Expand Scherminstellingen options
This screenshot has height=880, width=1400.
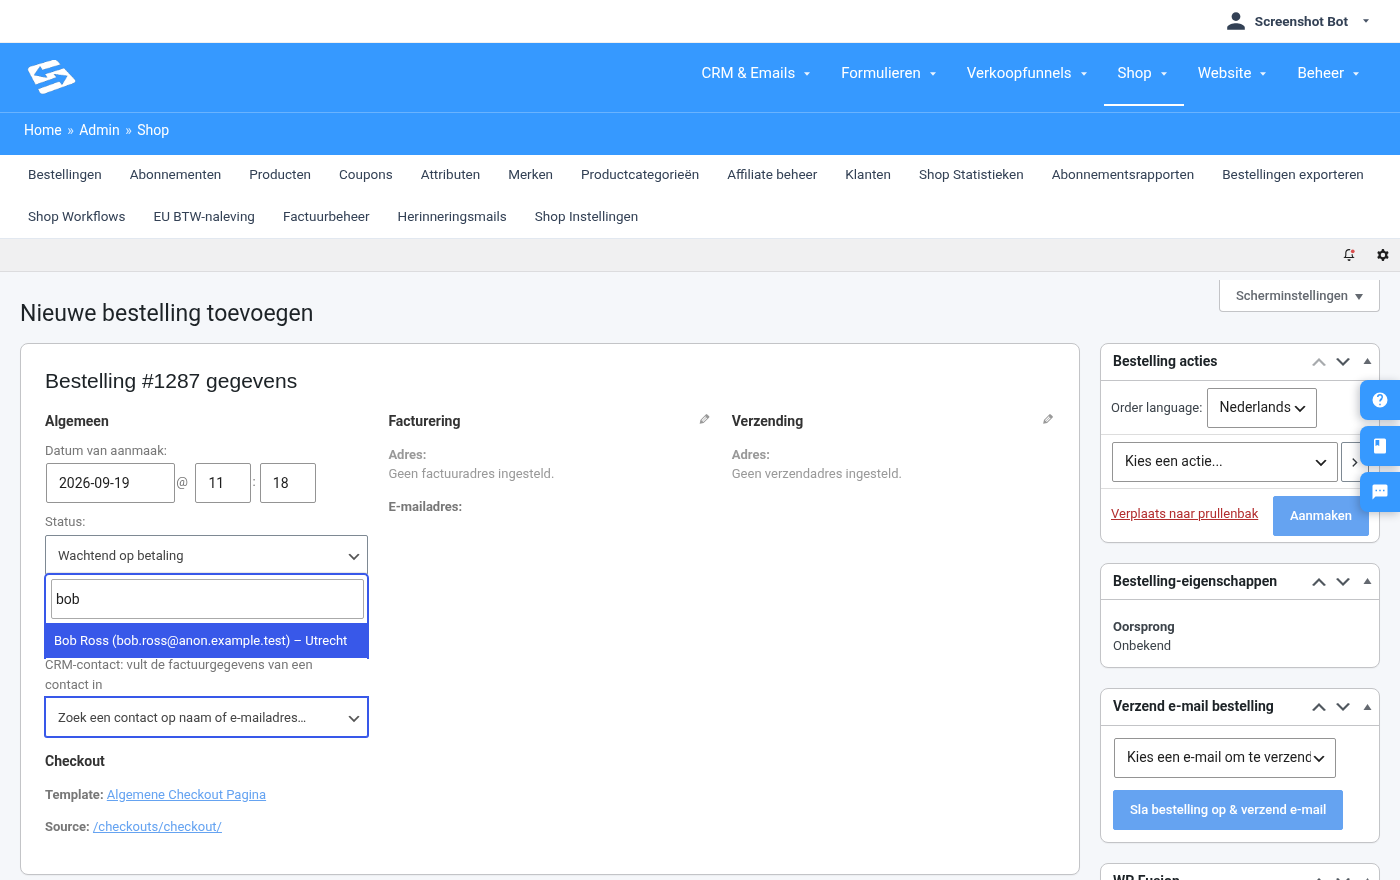(1299, 296)
